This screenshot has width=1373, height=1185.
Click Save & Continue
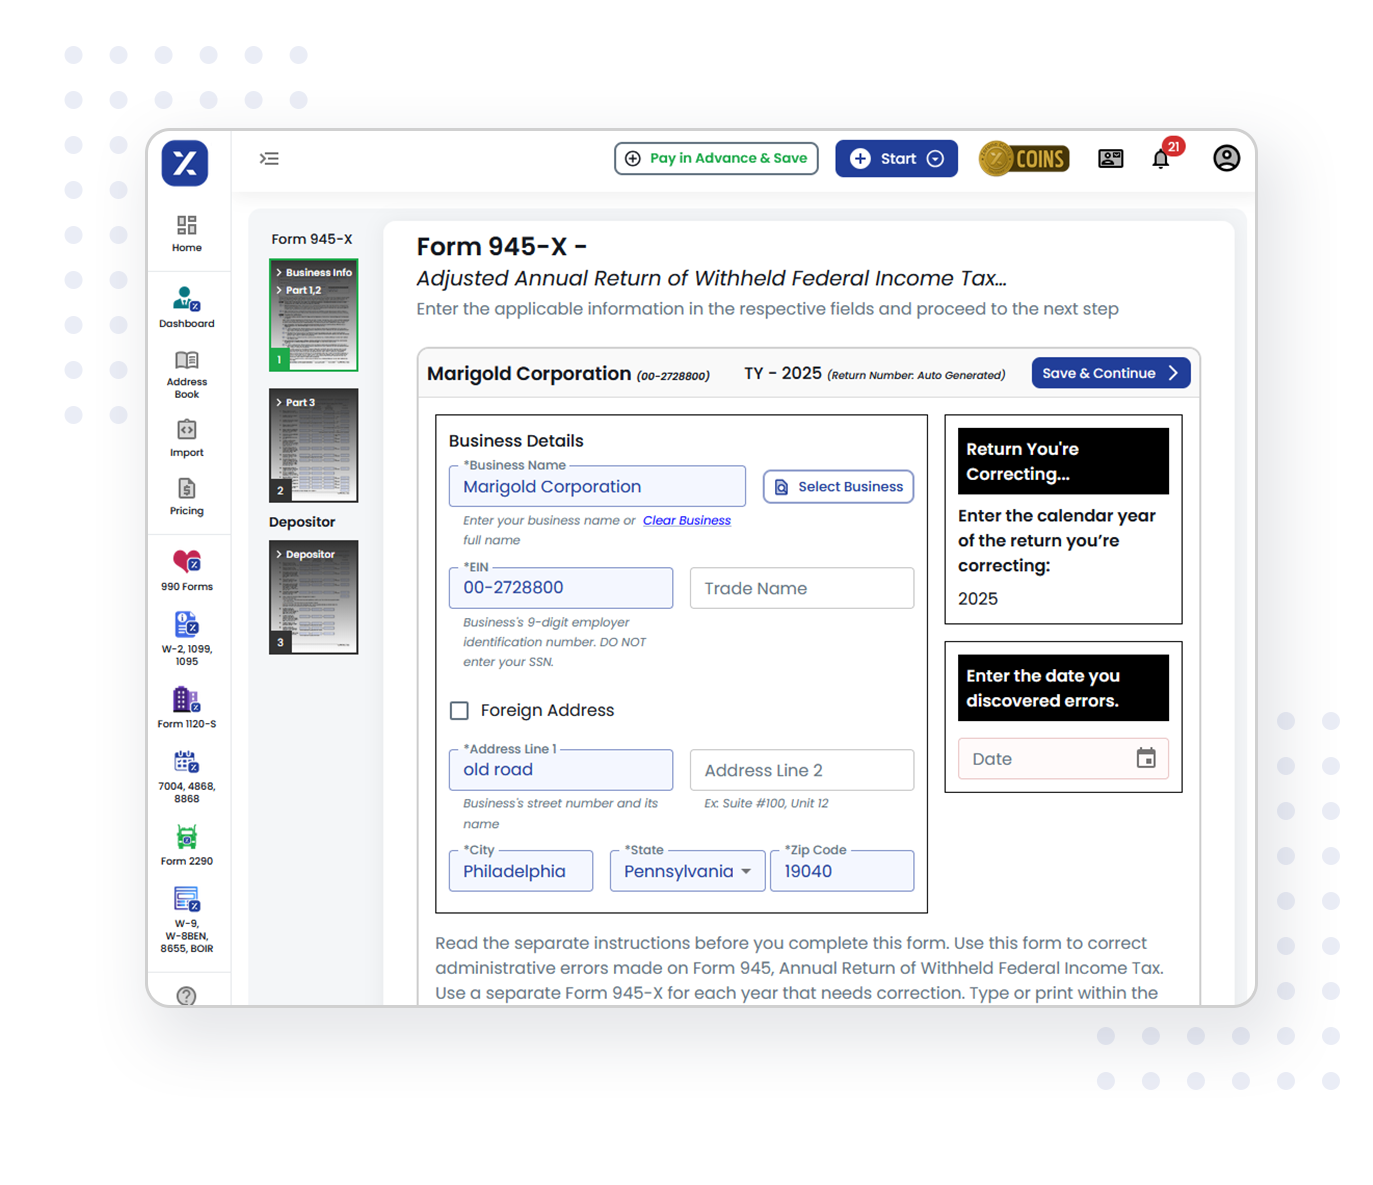point(1110,372)
